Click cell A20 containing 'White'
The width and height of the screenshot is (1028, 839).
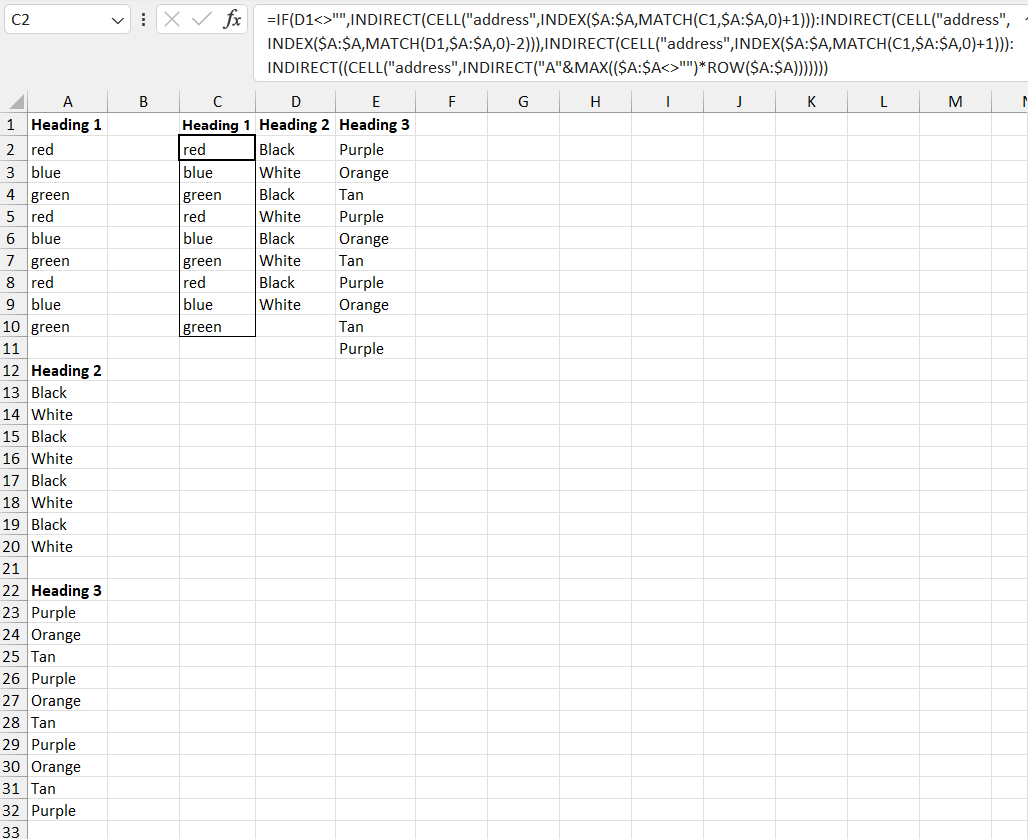click(68, 546)
